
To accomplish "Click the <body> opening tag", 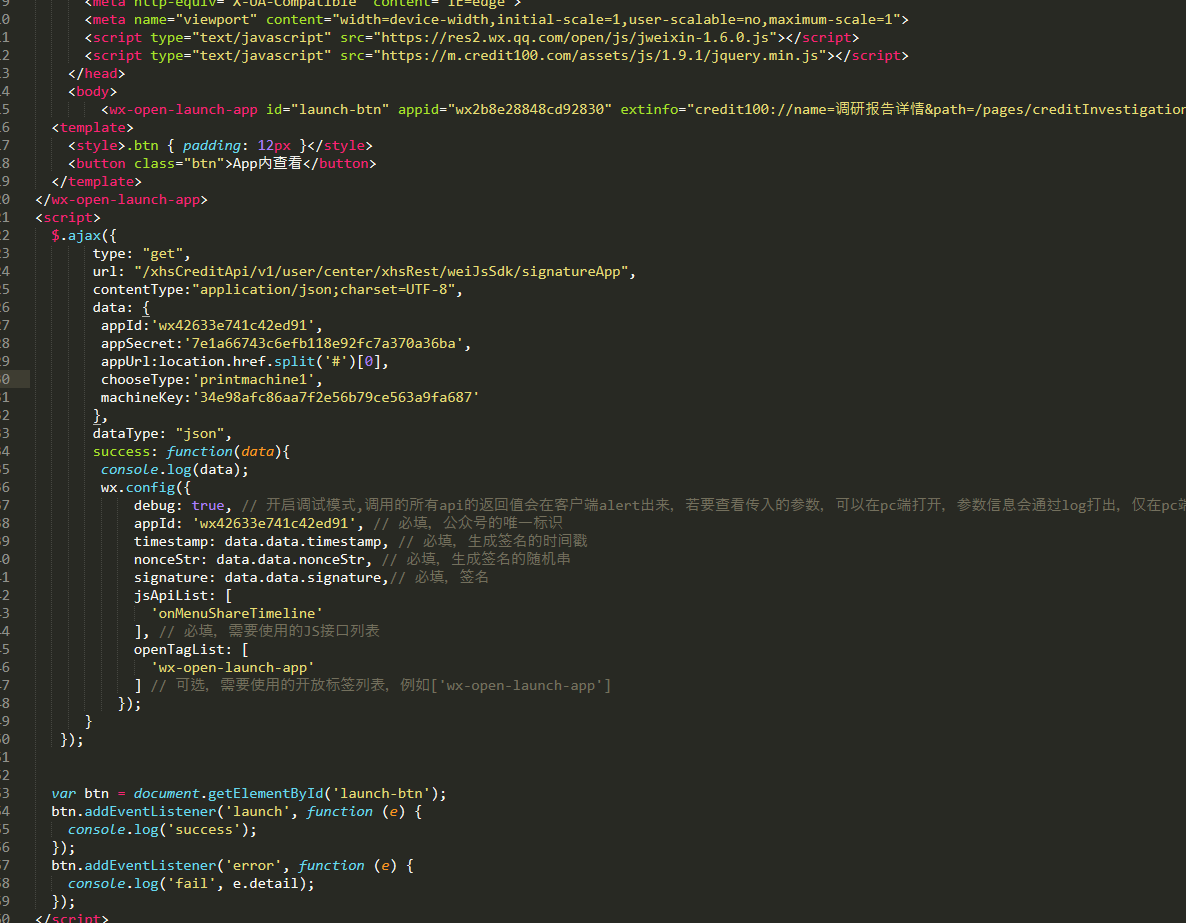I will [x=92, y=92].
